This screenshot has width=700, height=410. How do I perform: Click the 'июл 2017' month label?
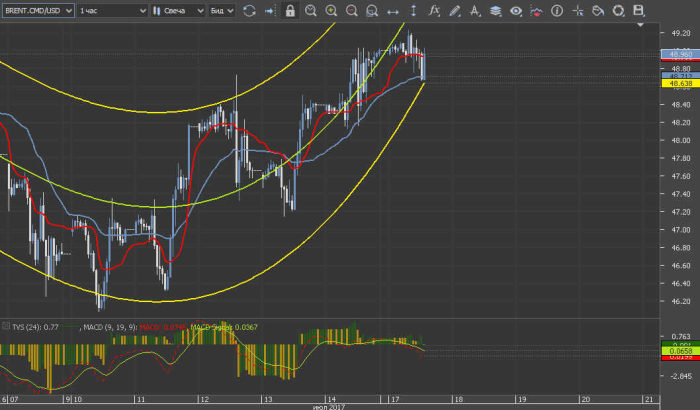pos(329,407)
